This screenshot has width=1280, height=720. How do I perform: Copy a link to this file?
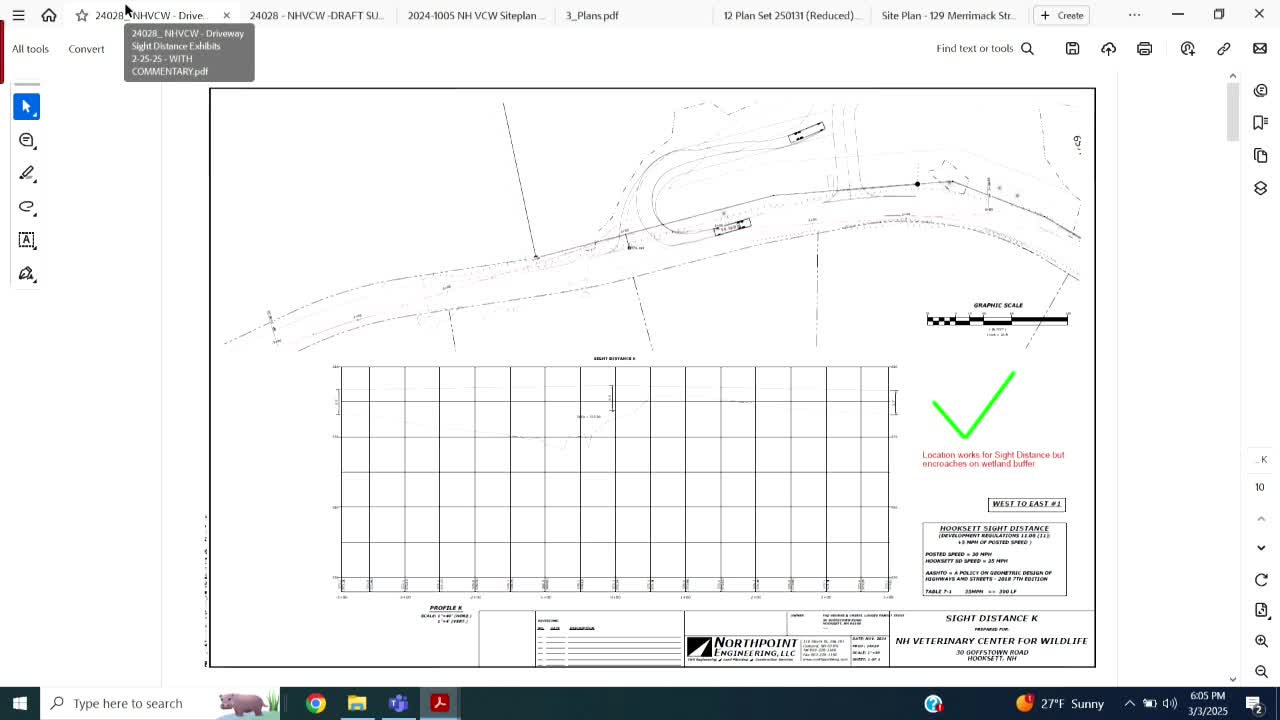point(1223,48)
